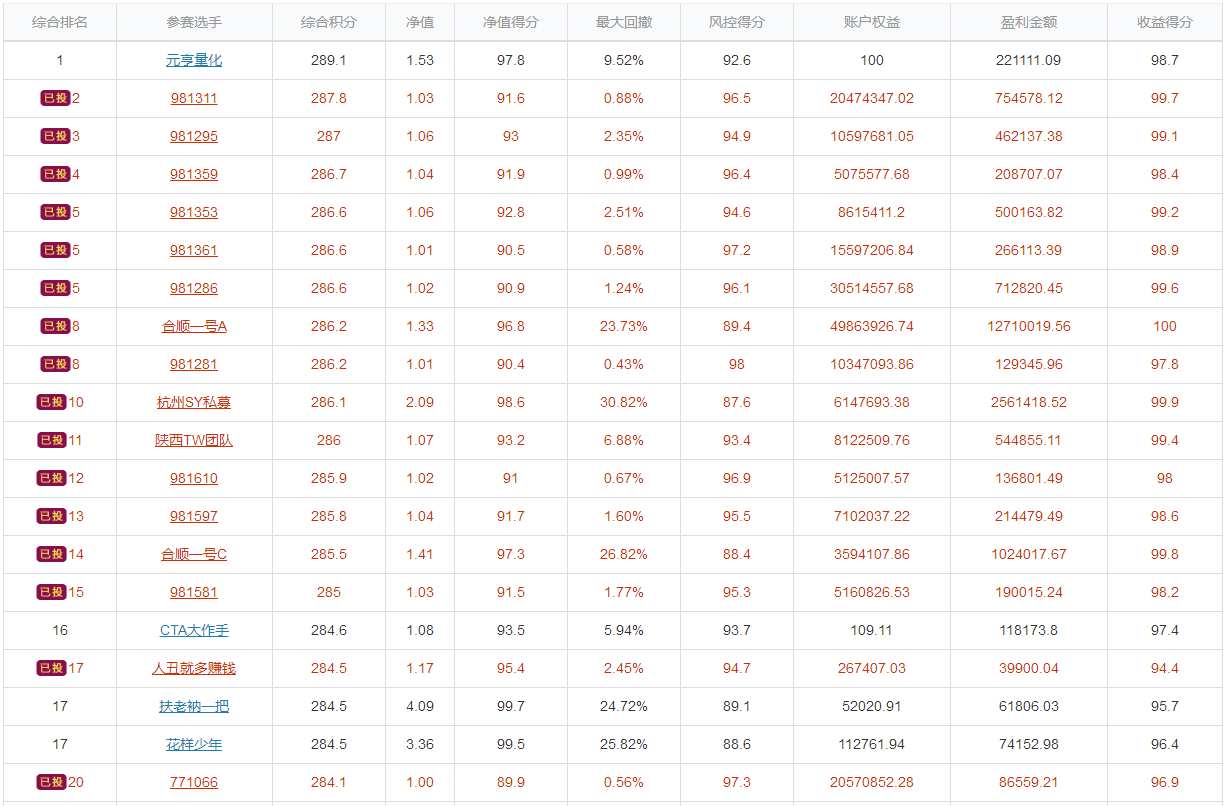
Task: Click the 风控得分 column header
Action: (737, 22)
